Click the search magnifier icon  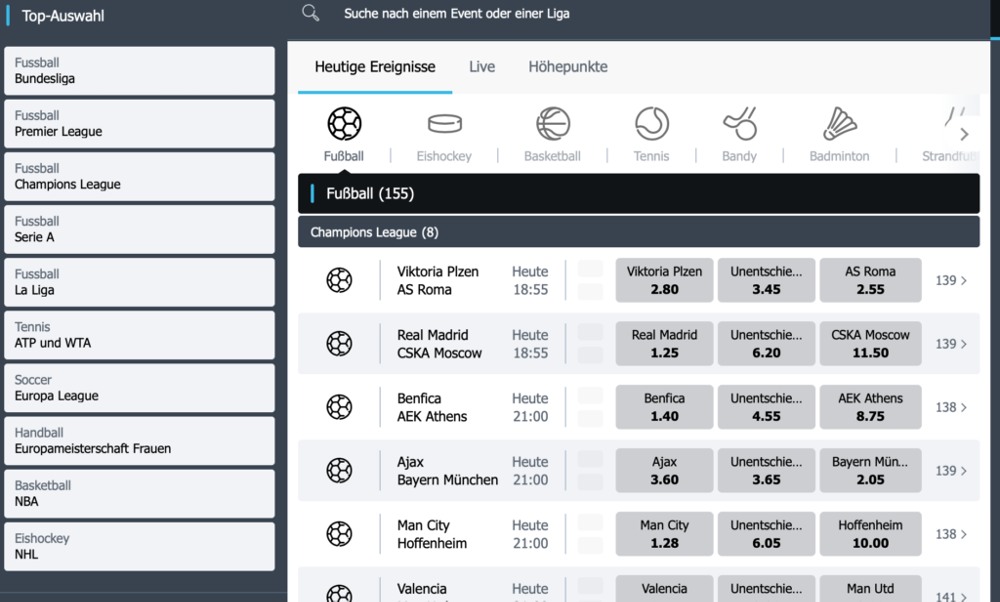[x=311, y=13]
